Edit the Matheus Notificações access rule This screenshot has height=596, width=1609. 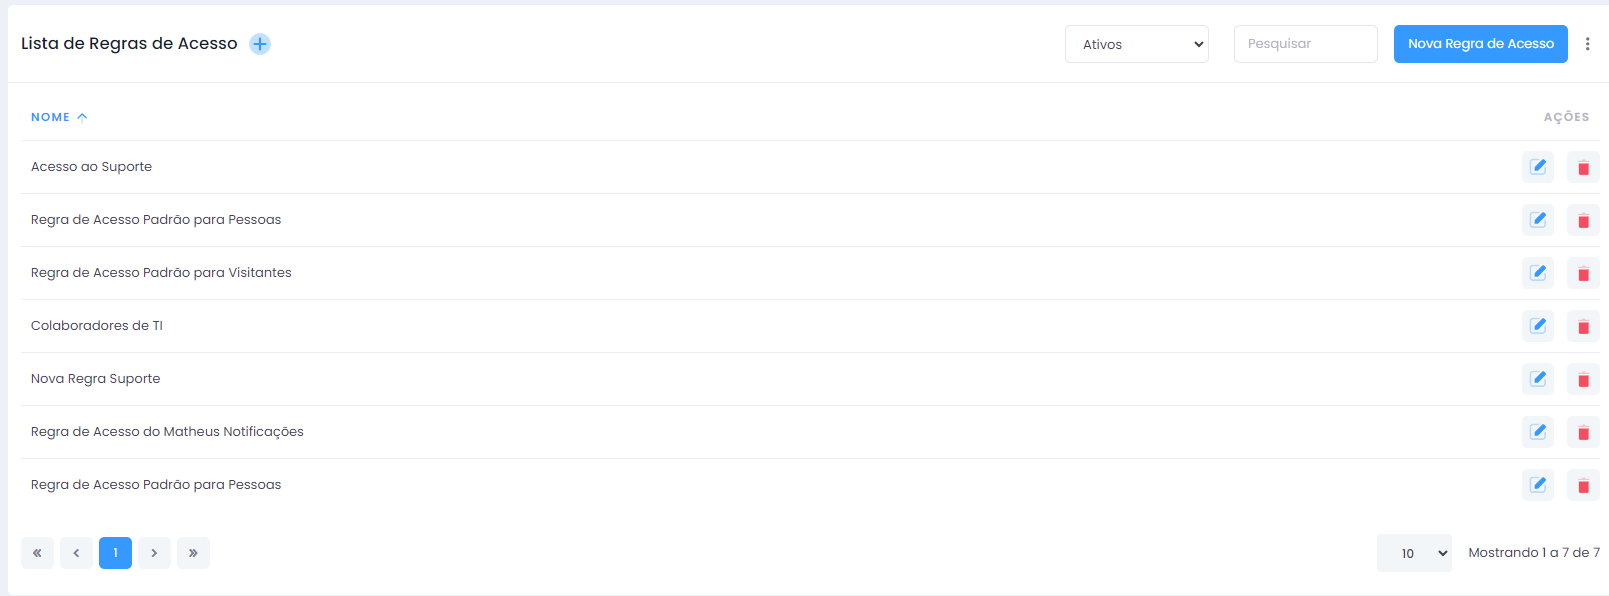coord(1538,432)
